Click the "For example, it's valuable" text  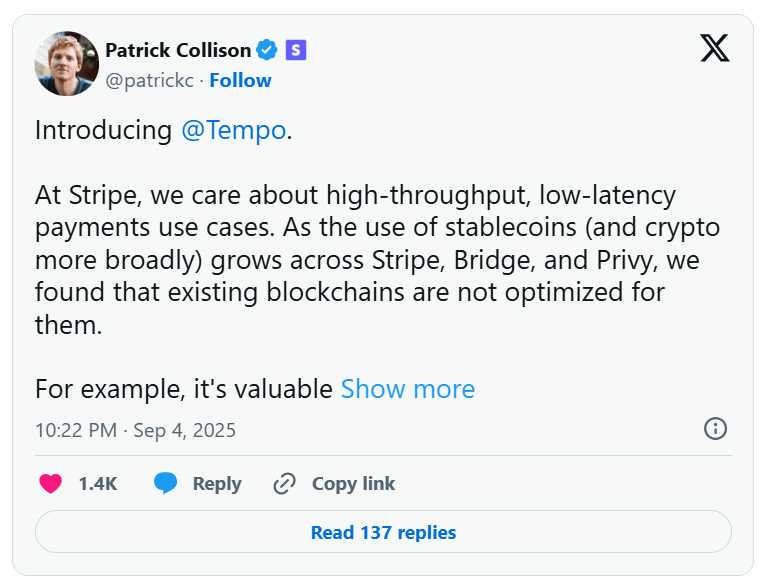(184, 389)
